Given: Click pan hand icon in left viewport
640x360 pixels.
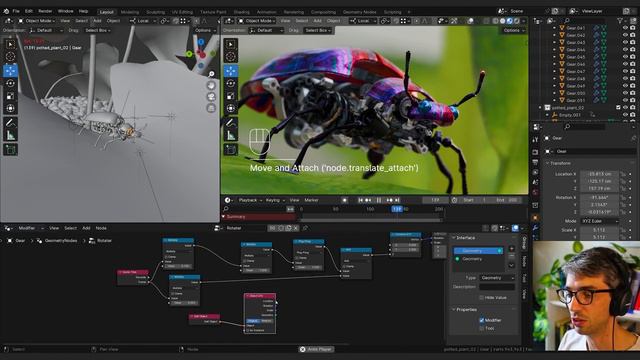Looking at the screenshot, I should 211,85.
